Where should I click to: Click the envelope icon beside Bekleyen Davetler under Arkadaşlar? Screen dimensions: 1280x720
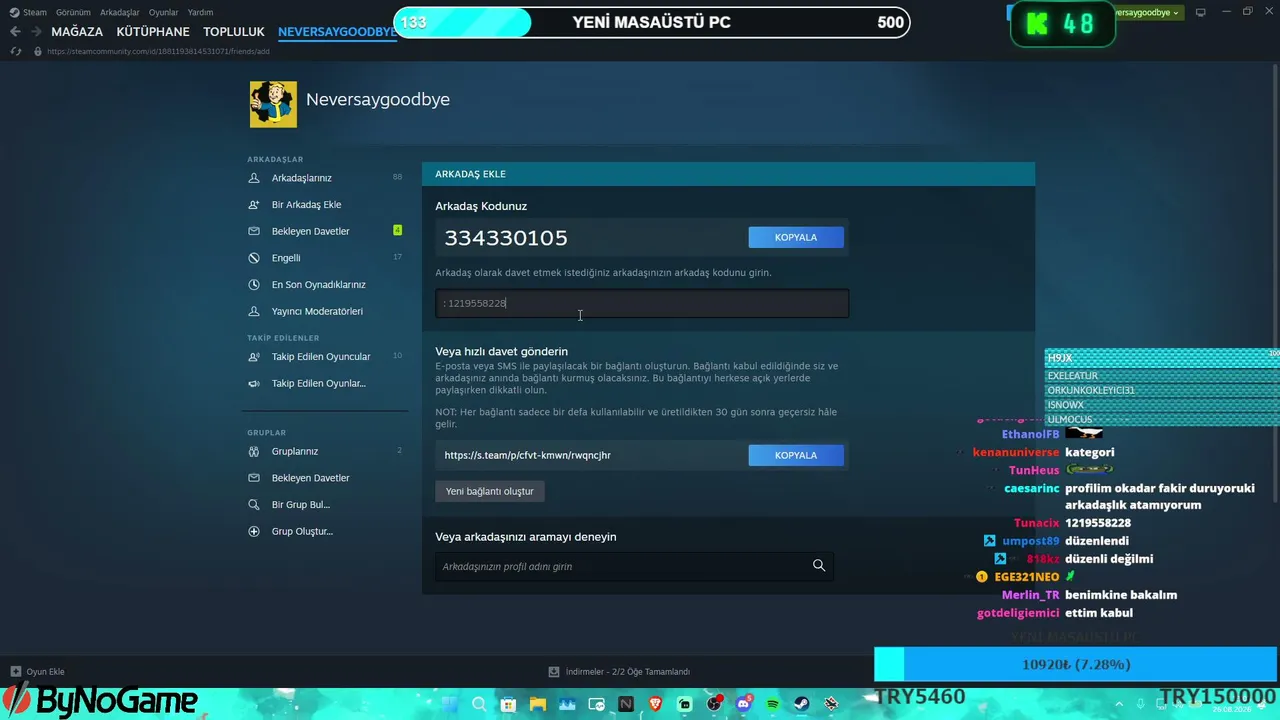tap(253, 231)
